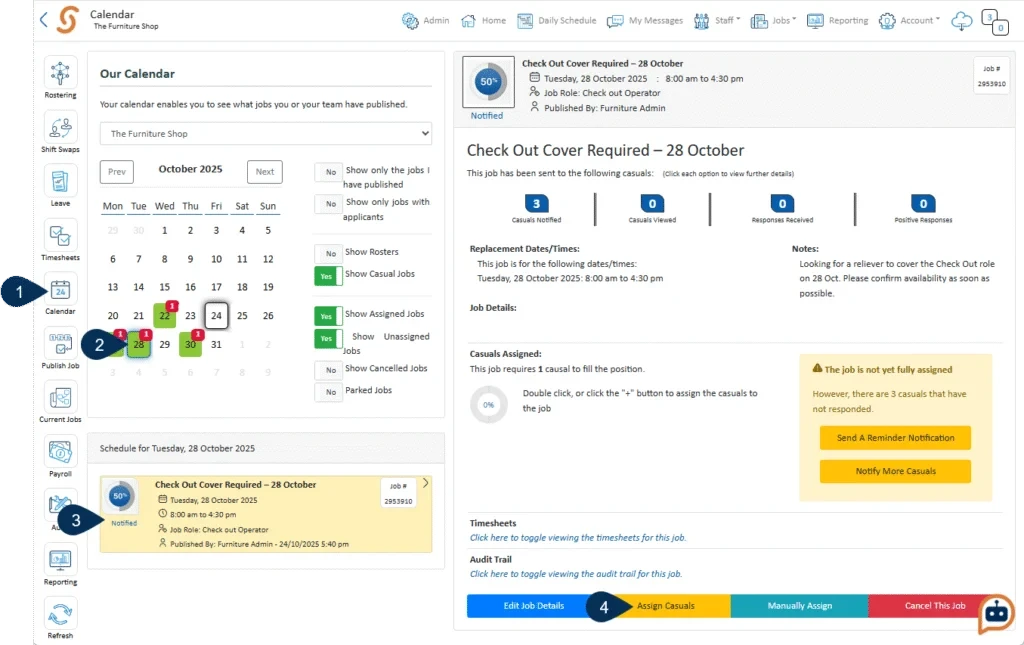Open Publish Job in the sidebar

pyautogui.click(x=60, y=344)
